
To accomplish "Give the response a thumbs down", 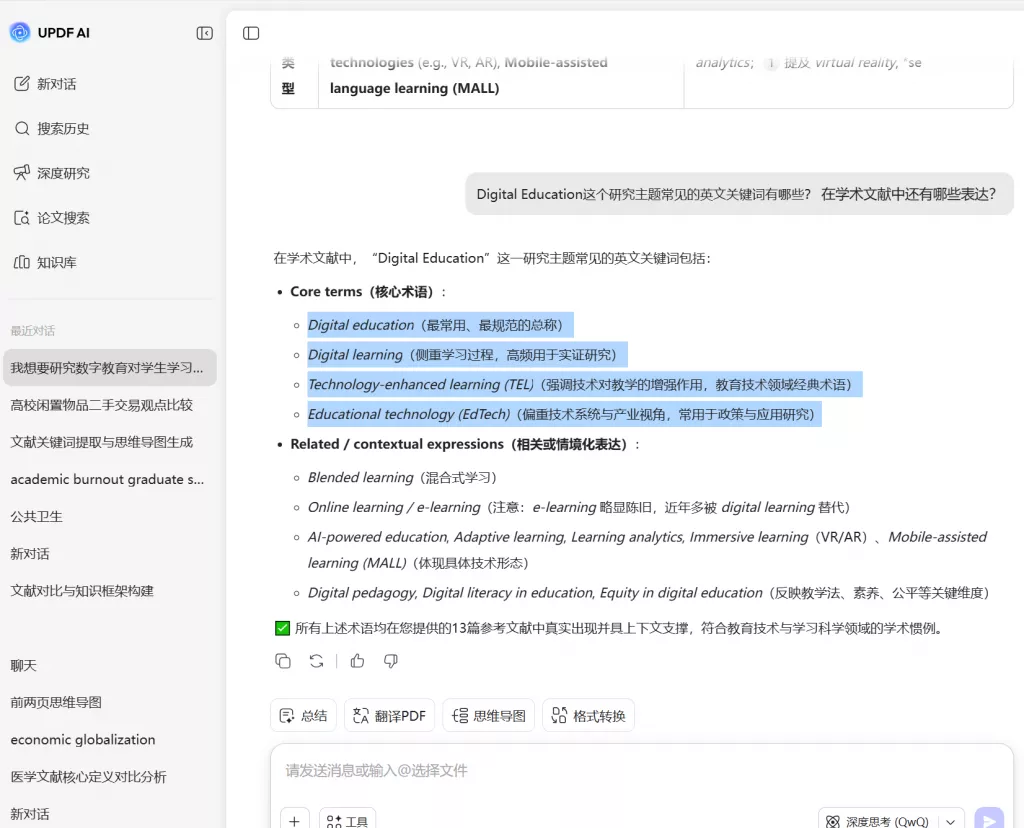I will (390, 661).
